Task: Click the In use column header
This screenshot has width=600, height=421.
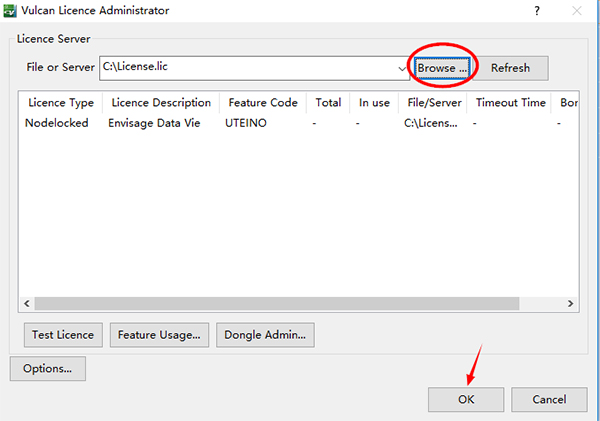Action: point(374,103)
